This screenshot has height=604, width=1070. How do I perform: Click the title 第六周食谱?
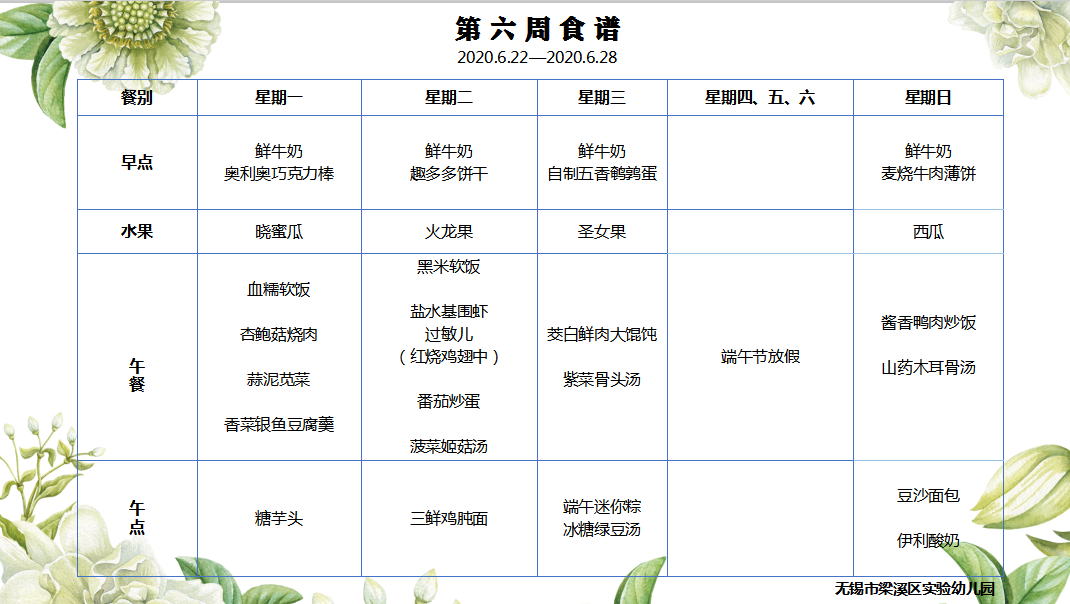point(538,29)
